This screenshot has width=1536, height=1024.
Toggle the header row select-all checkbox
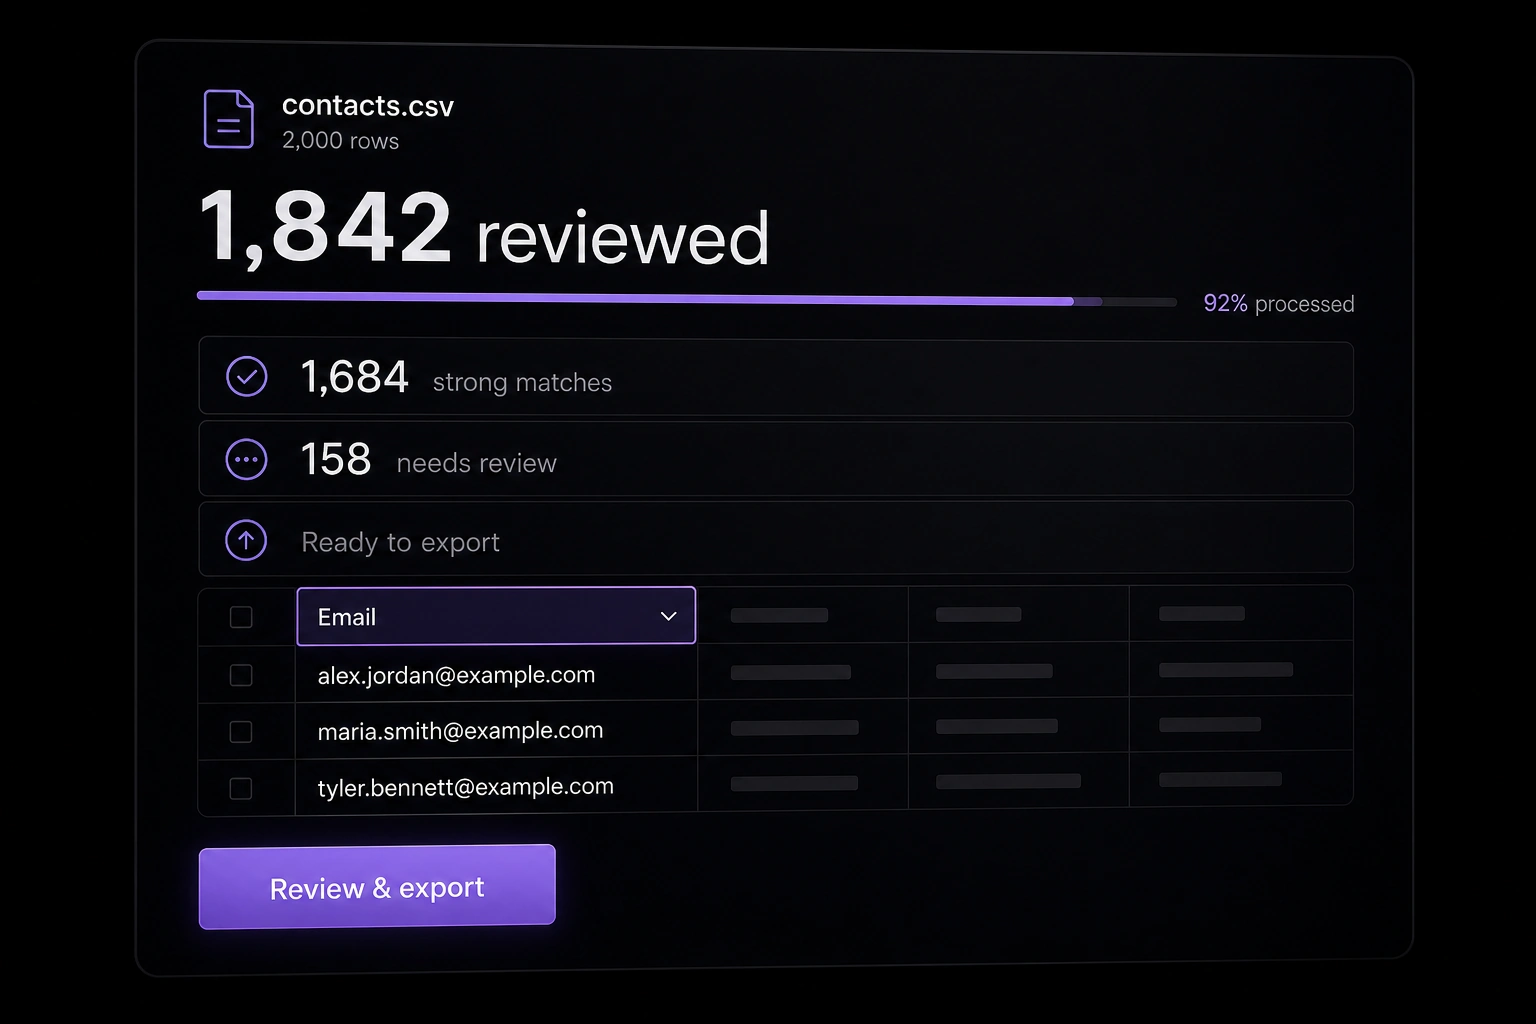[x=241, y=617]
